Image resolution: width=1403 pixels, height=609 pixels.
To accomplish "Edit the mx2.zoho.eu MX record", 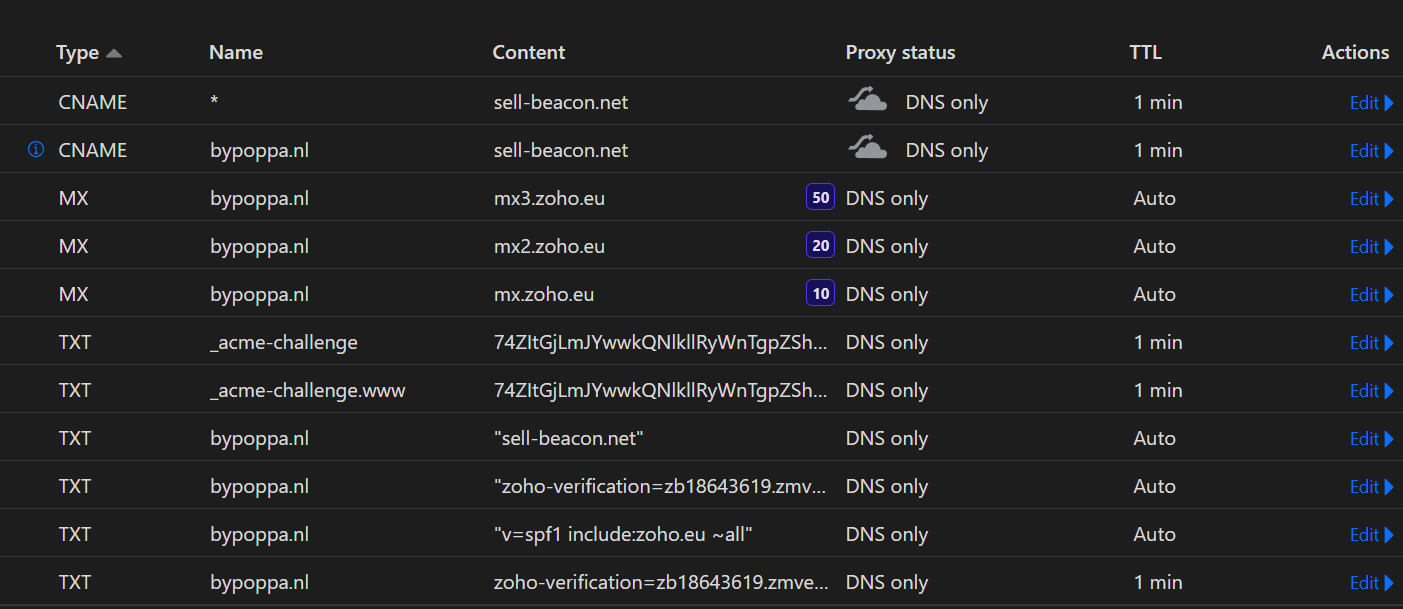I will (x=1371, y=246).
